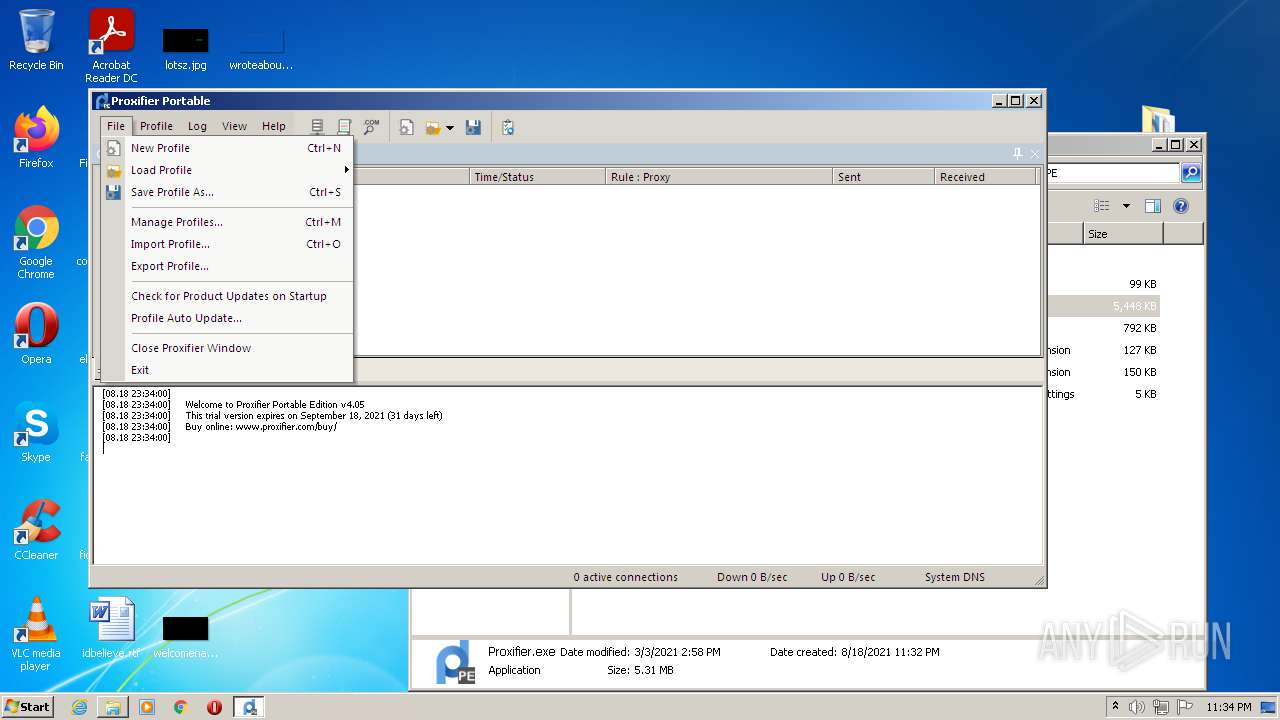This screenshot has height=720, width=1280.
Task: Expand the Load Profile submenu
Action: (227, 170)
